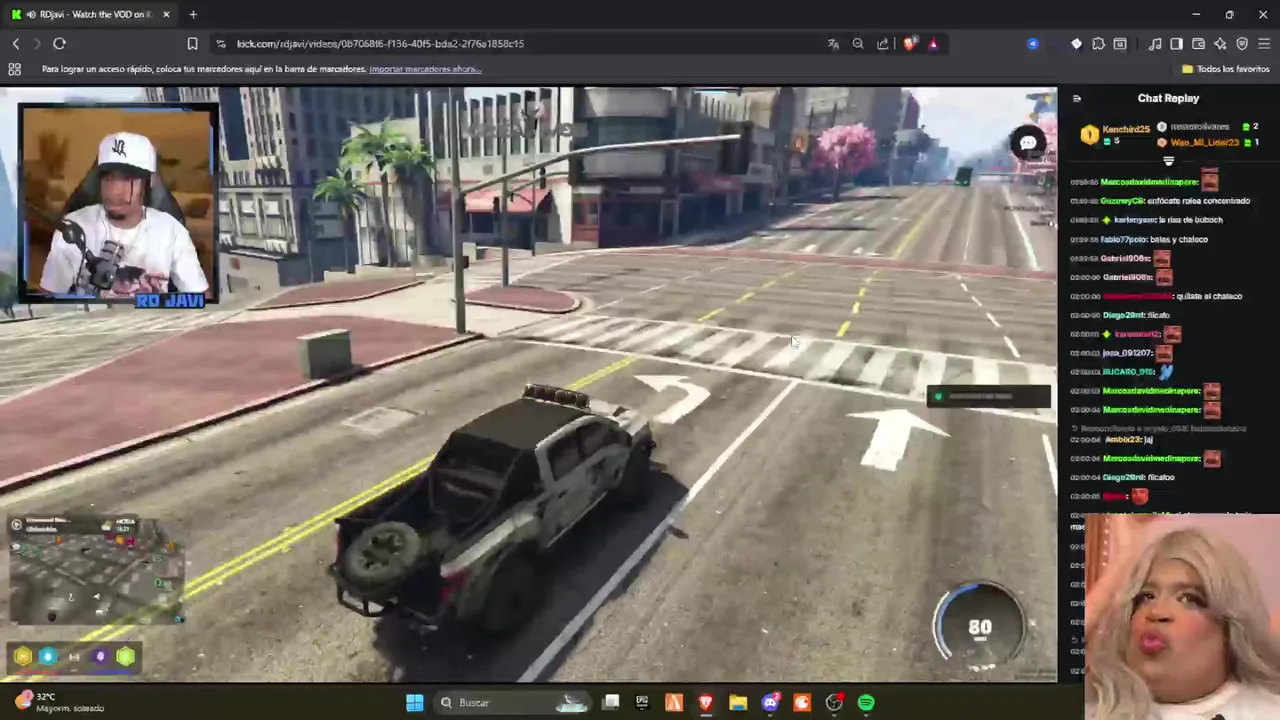Viewport: 1280px width, 720px height.
Task: Share this page via the share icon
Action: (x=883, y=44)
